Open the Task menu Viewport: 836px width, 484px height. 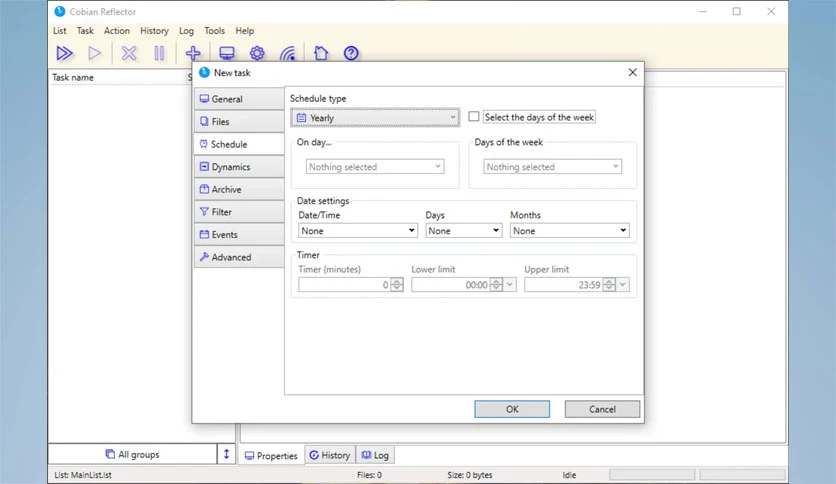(85, 31)
